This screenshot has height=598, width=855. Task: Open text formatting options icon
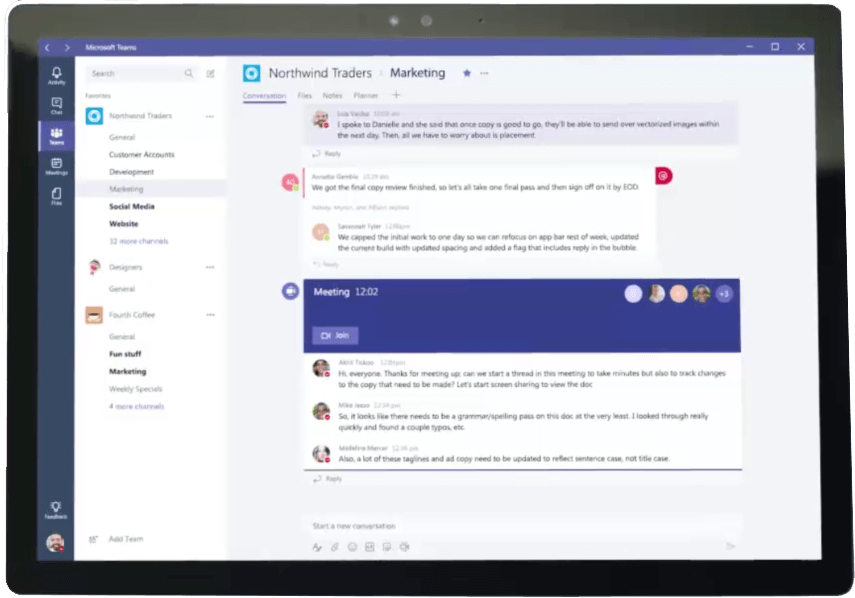click(x=317, y=547)
